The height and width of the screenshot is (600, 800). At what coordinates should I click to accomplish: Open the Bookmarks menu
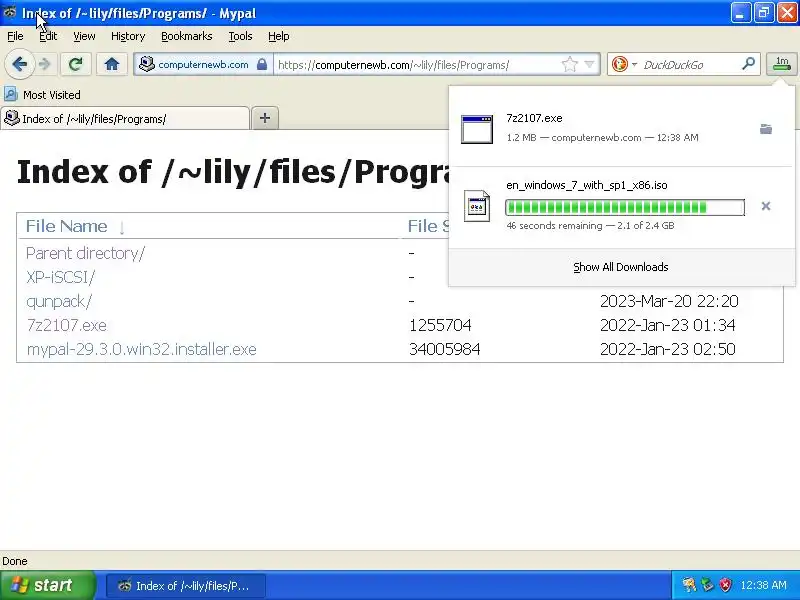(x=187, y=36)
